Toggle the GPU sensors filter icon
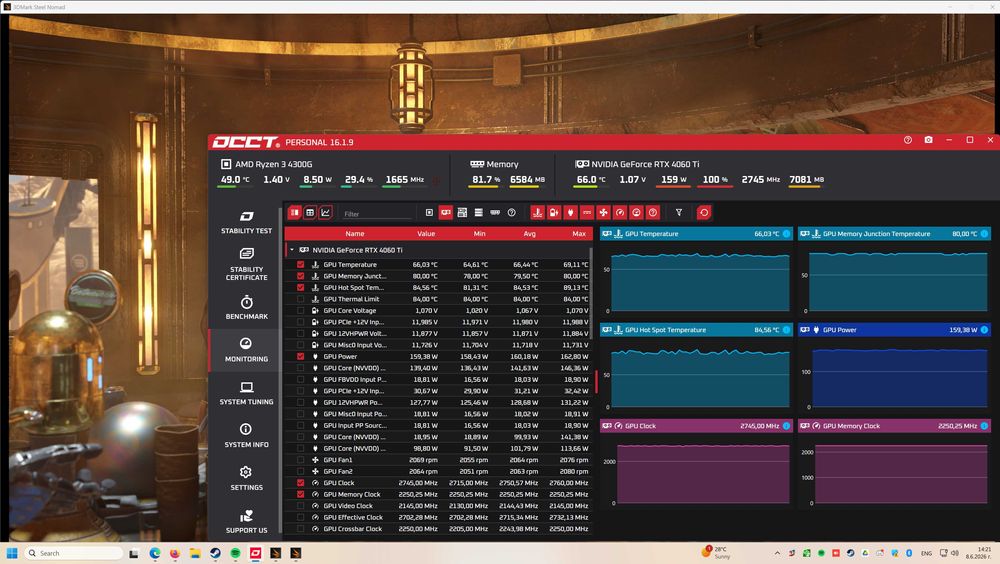This screenshot has width=1000, height=564. point(446,212)
